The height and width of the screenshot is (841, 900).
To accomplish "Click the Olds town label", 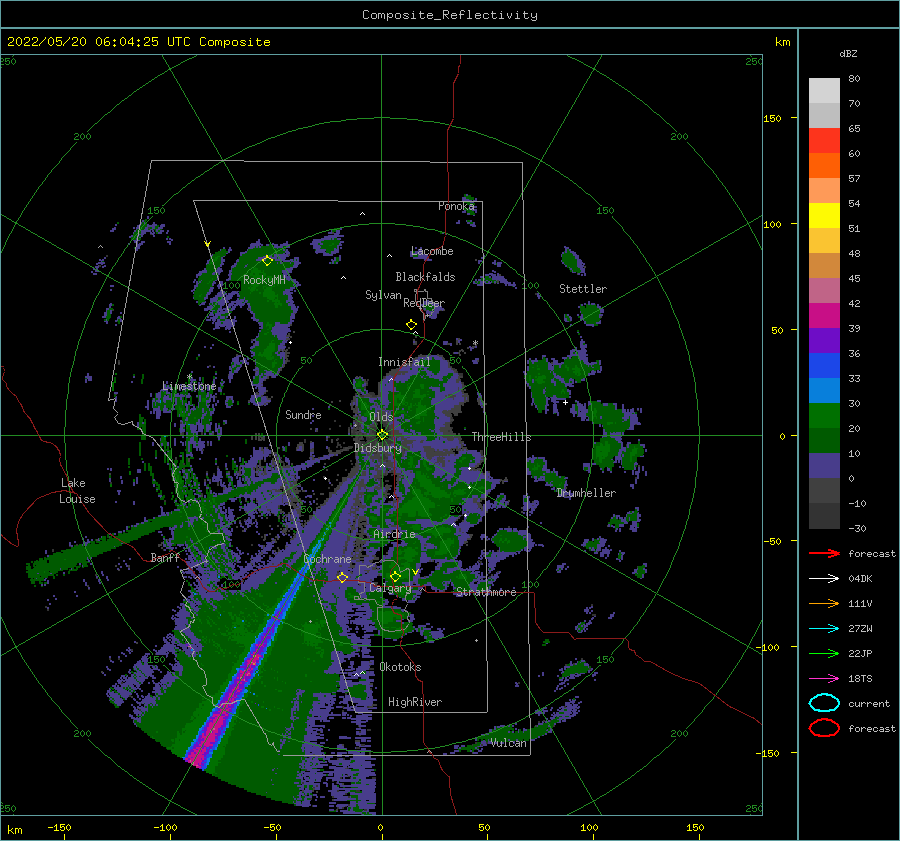I will 381,417.
